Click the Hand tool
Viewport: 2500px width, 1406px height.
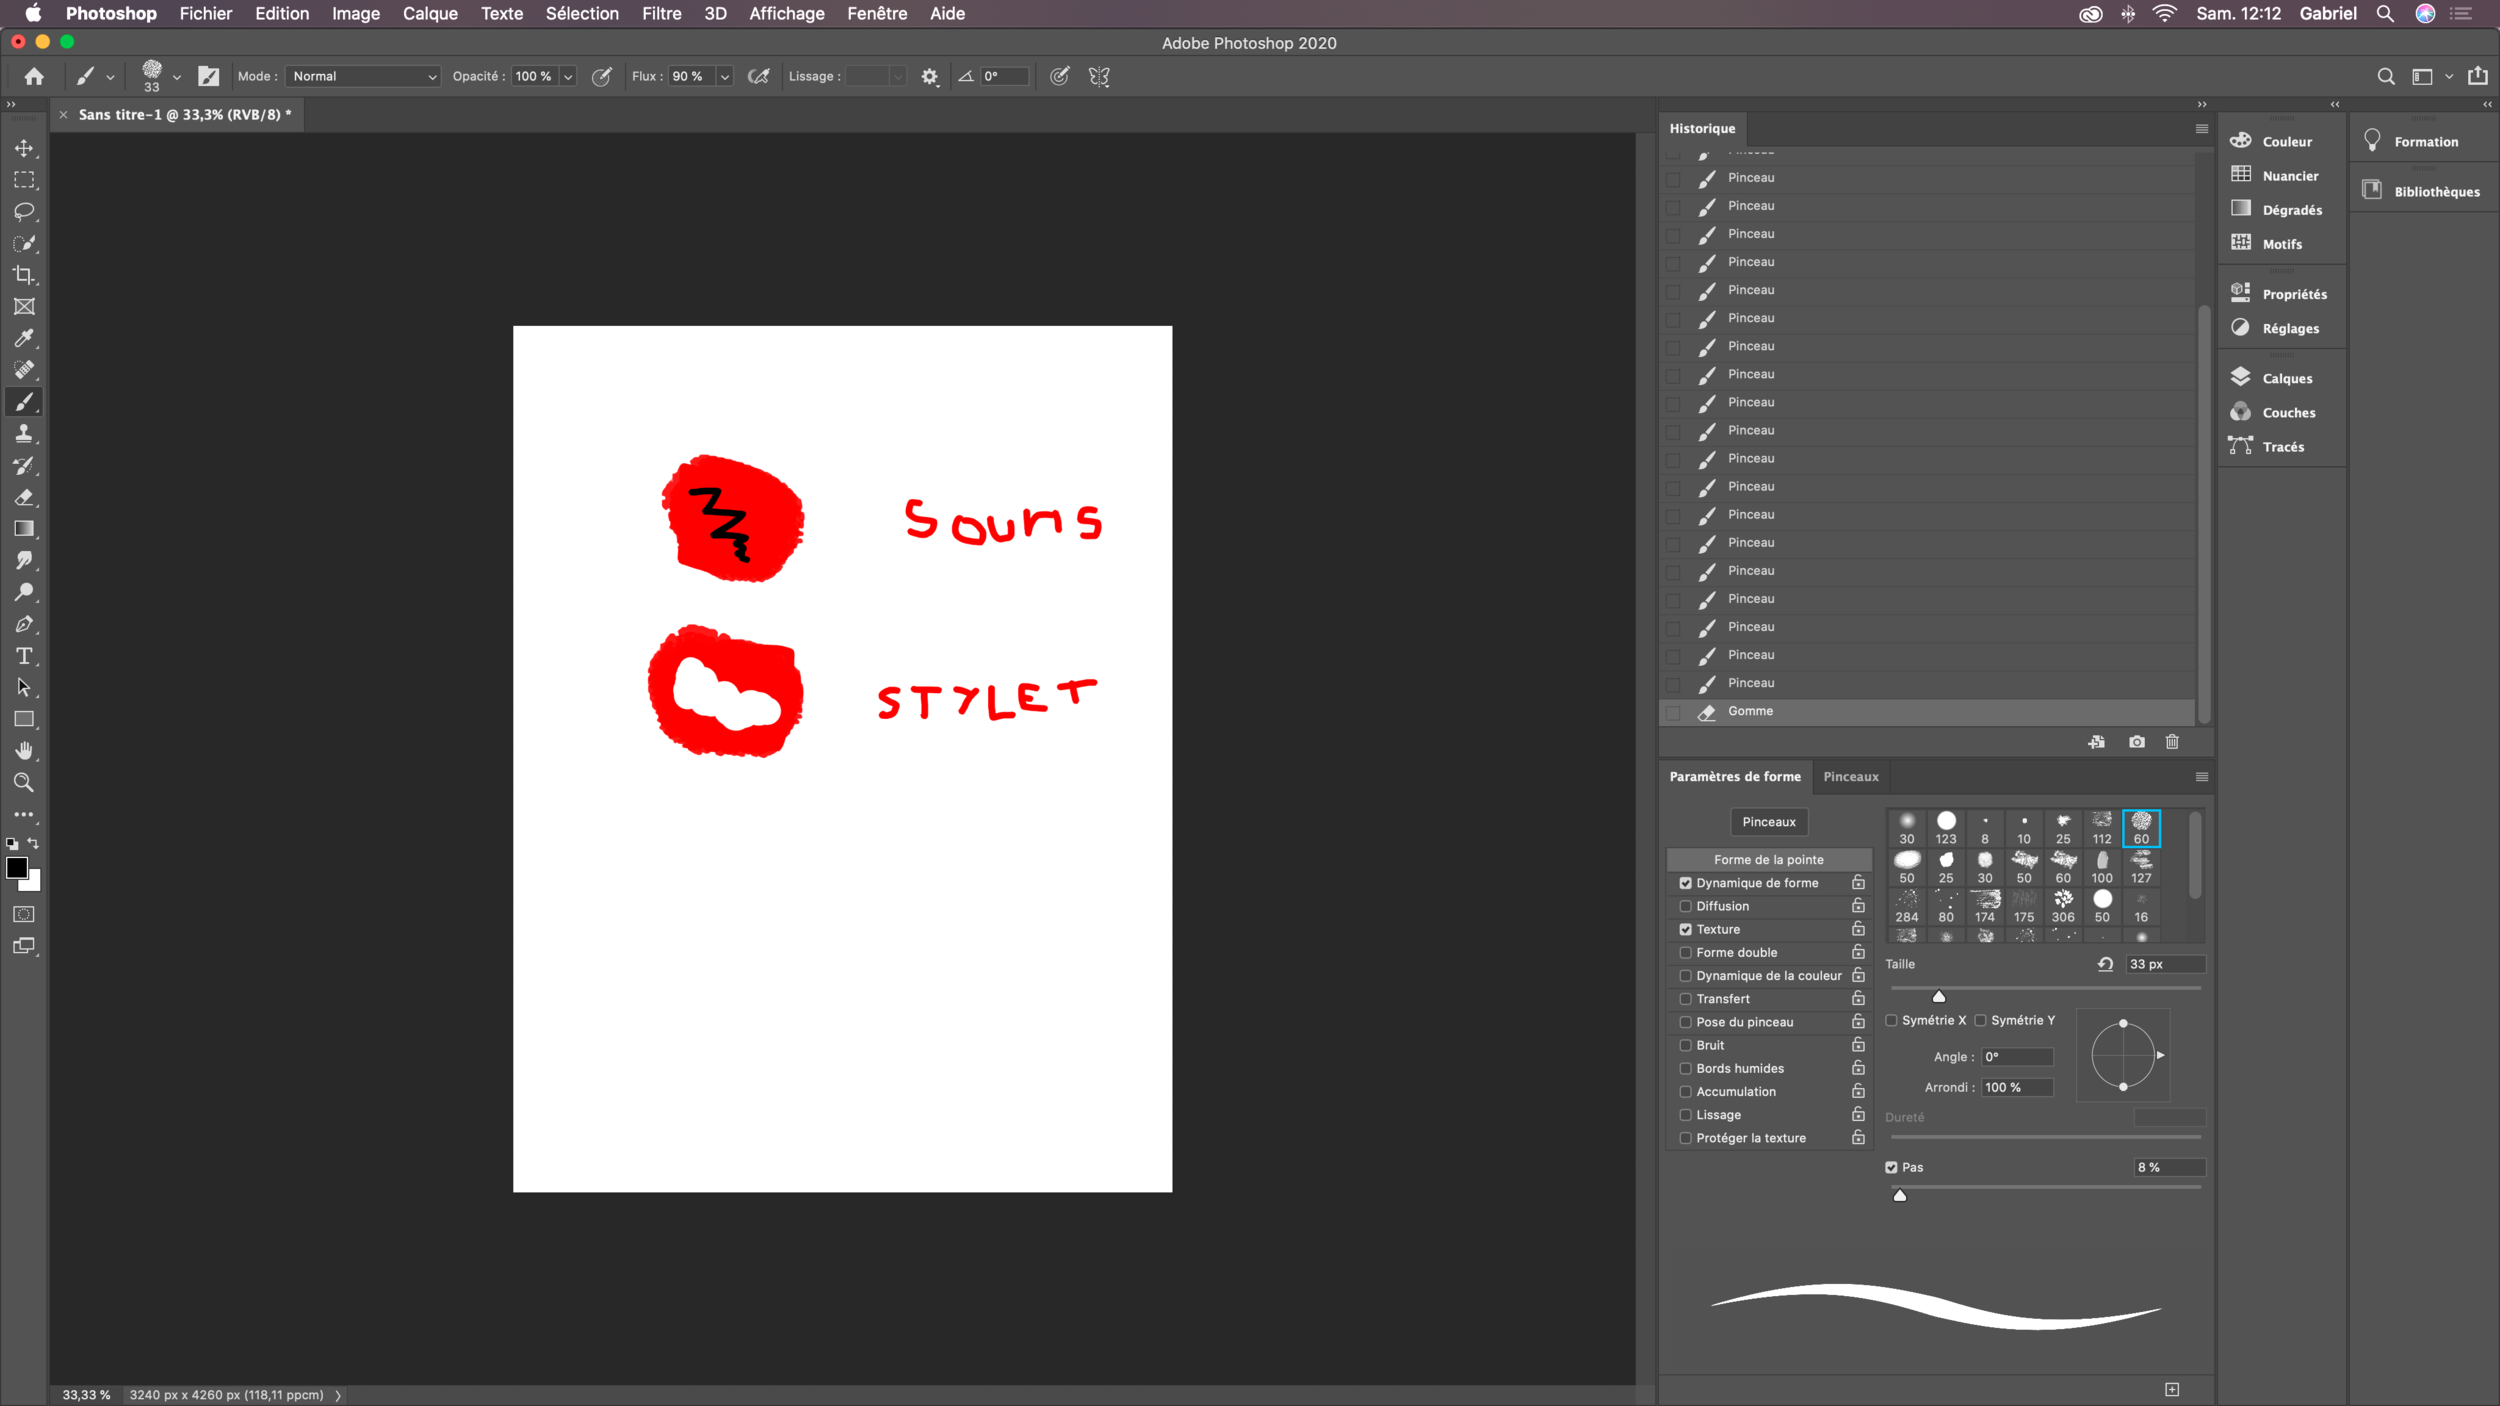click(24, 751)
